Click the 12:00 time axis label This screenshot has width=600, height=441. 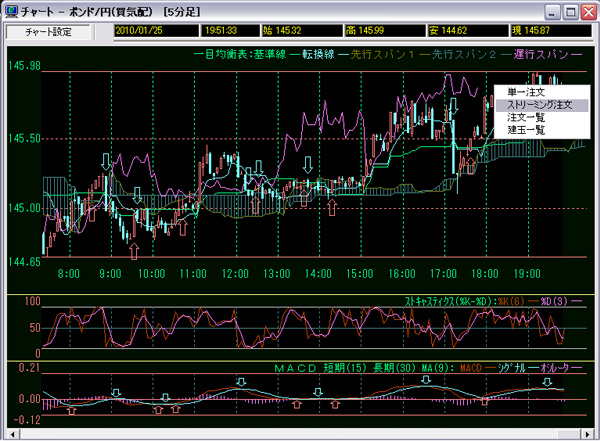click(235, 274)
